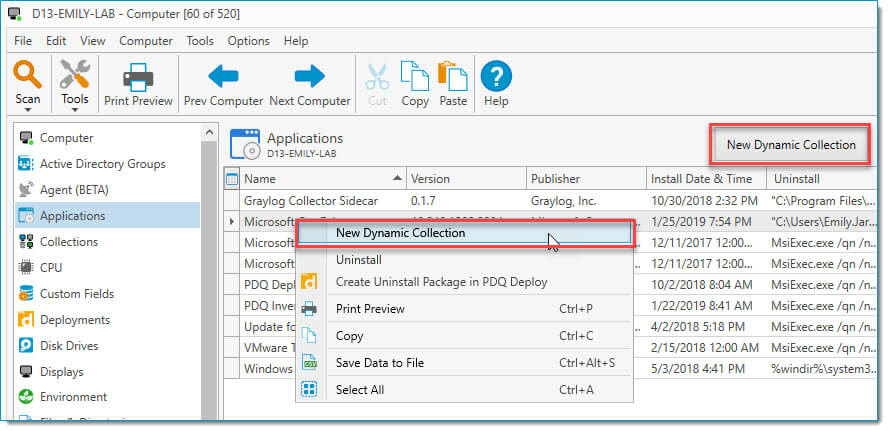Screen dimensions: 888x431
Task: Click the Print Preview printer icon
Action: point(138,77)
